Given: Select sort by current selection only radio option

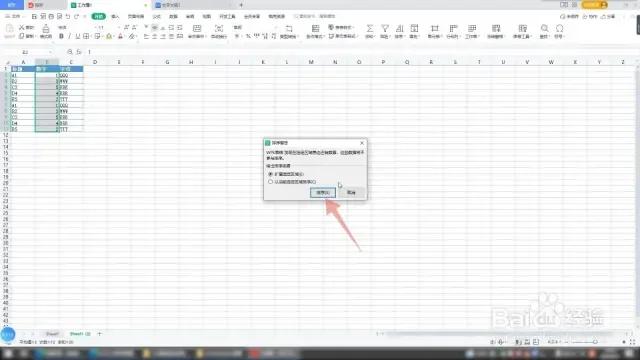Looking at the screenshot, I should click(x=270, y=182).
